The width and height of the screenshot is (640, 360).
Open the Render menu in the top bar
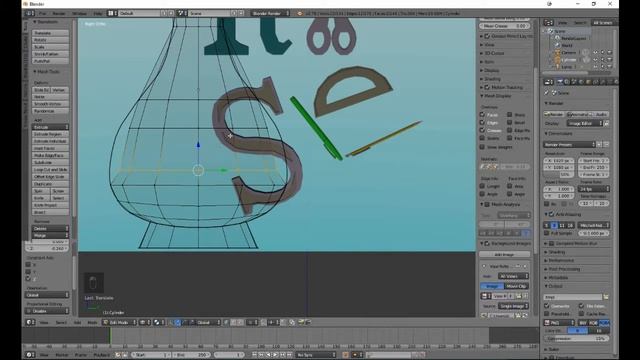[59, 13]
